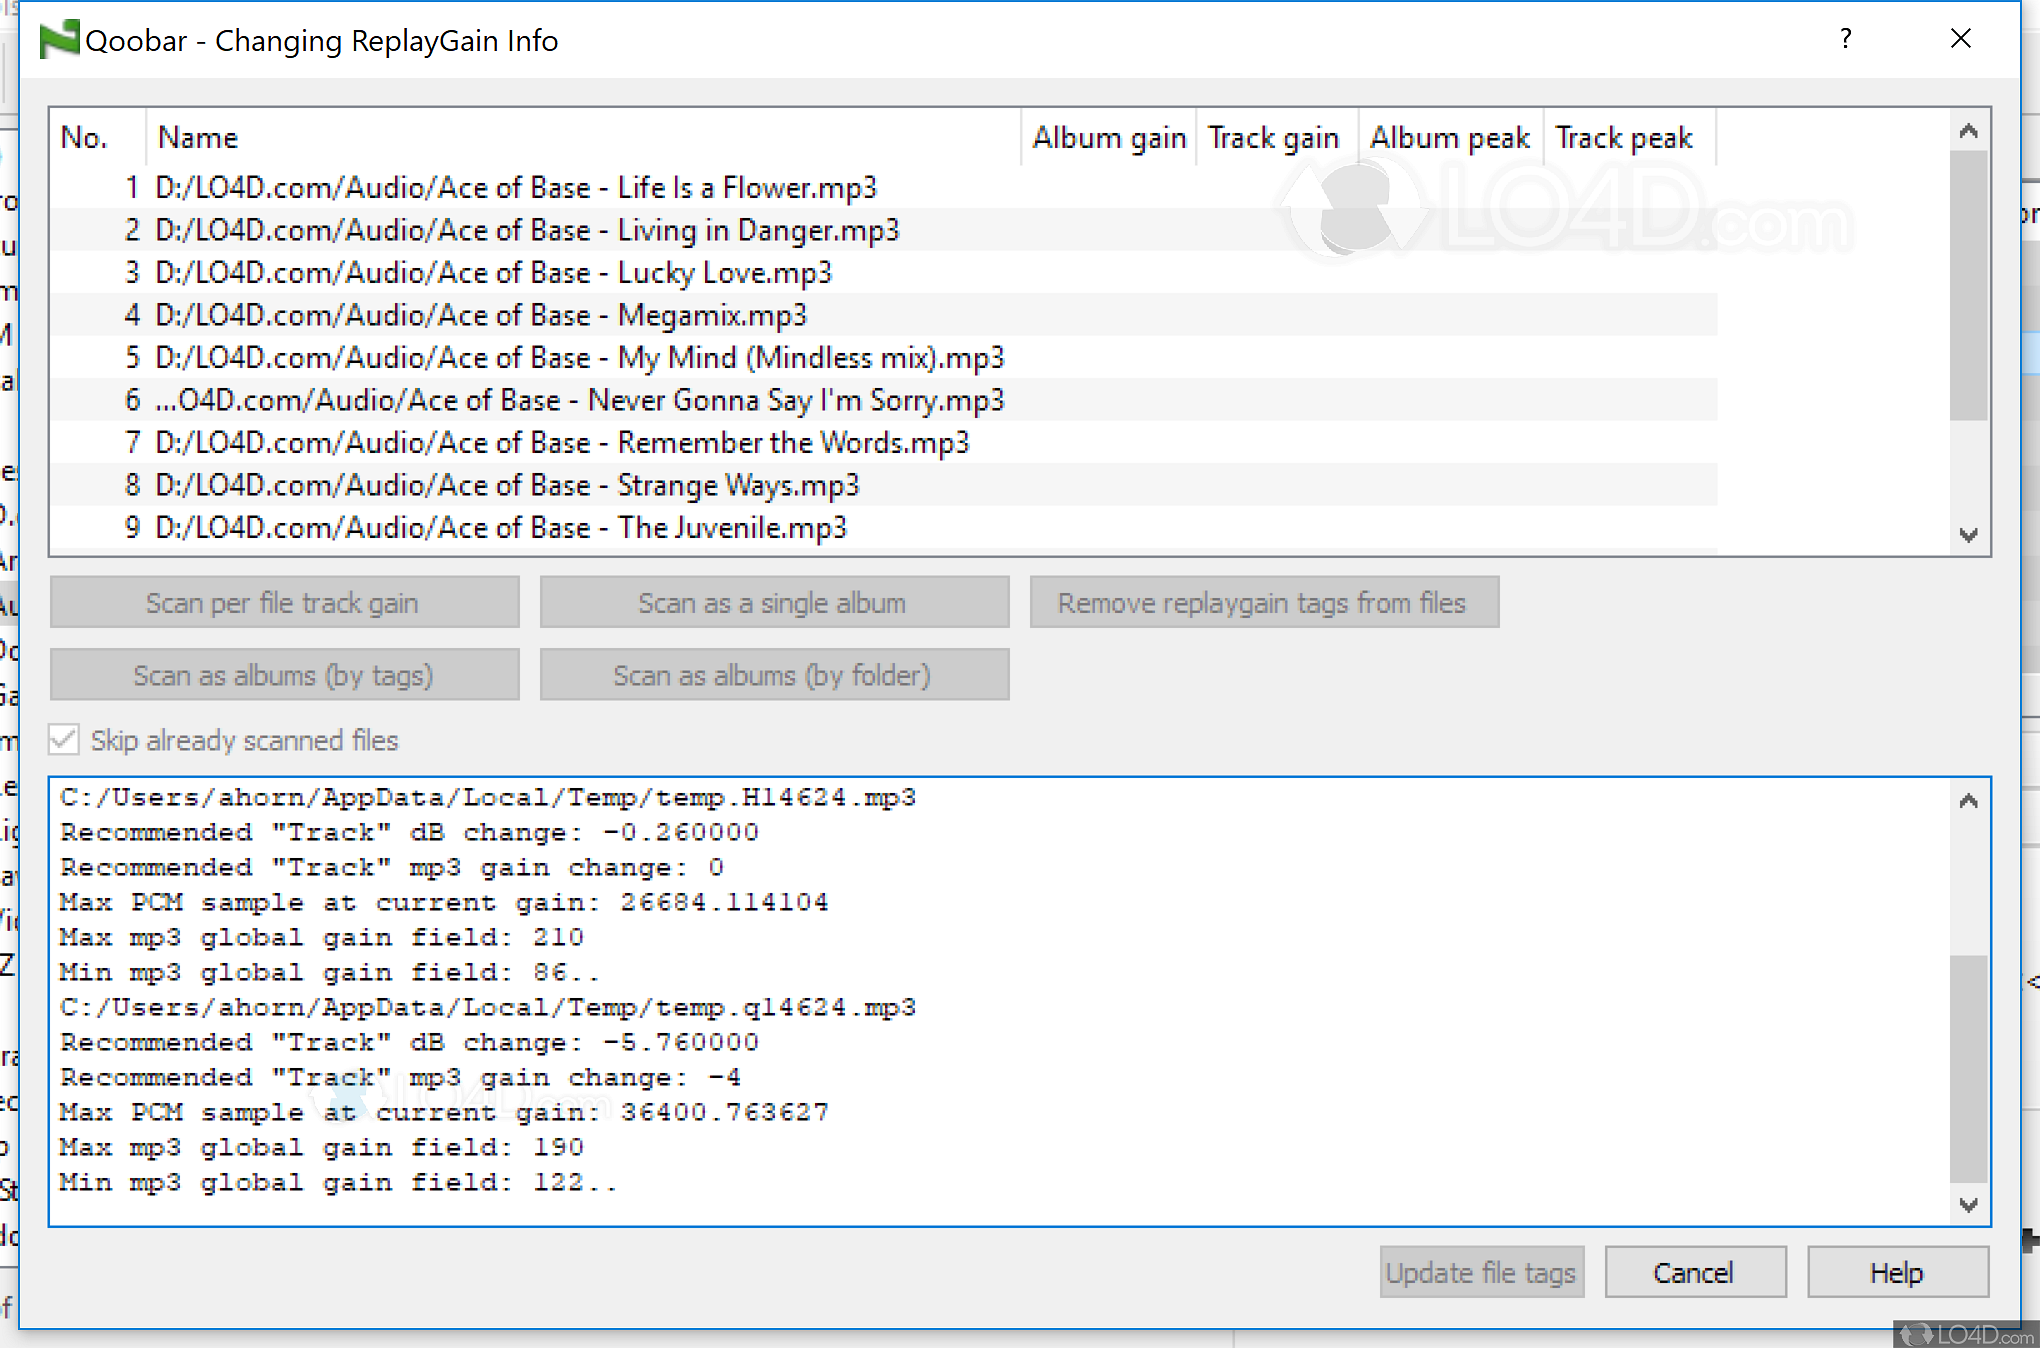Click the Cancel button
Screen dimensions: 2040x1348
(1694, 1272)
